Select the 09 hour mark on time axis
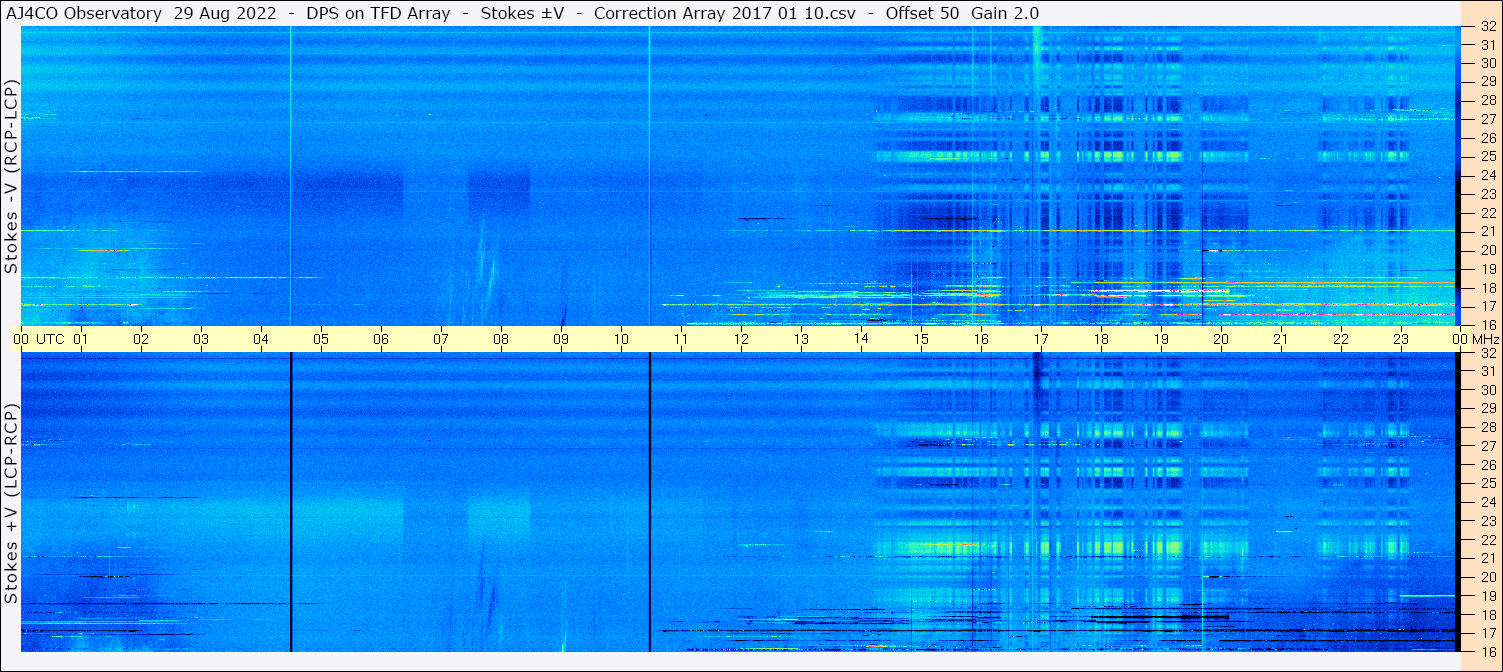The width and height of the screenshot is (1503, 672). (x=561, y=339)
